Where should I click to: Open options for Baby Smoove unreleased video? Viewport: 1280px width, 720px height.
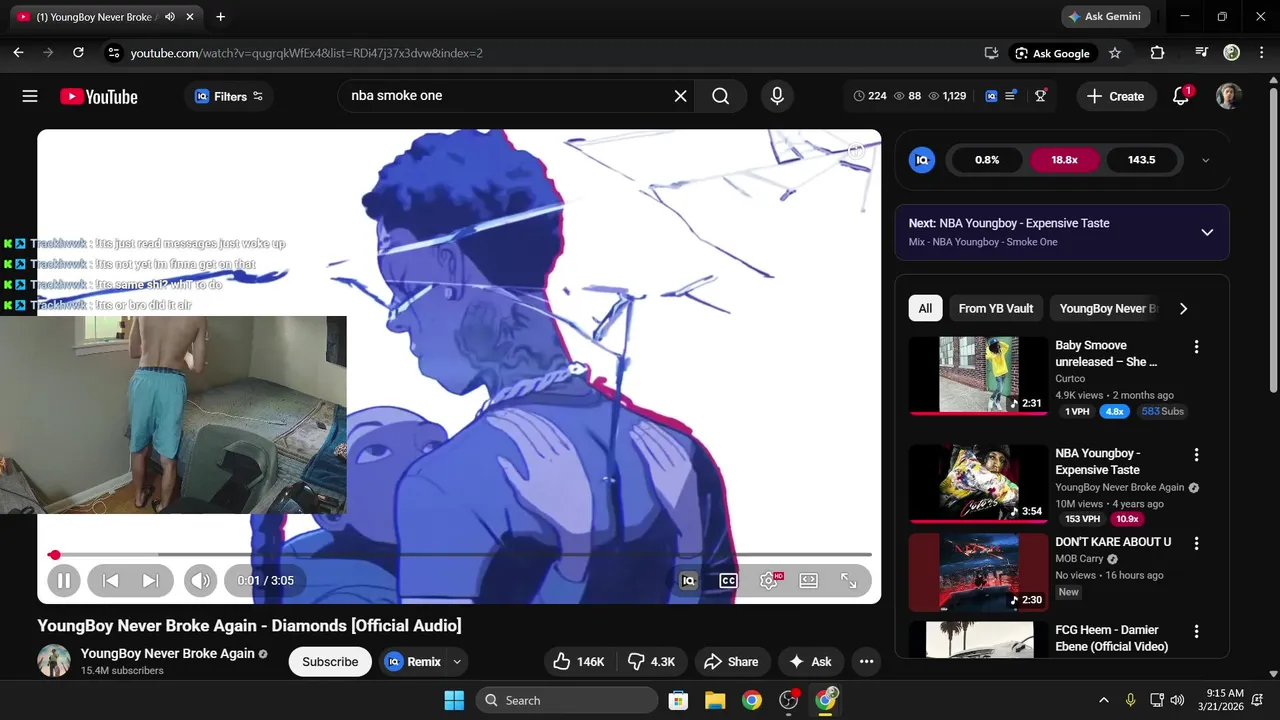point(1196,347)
